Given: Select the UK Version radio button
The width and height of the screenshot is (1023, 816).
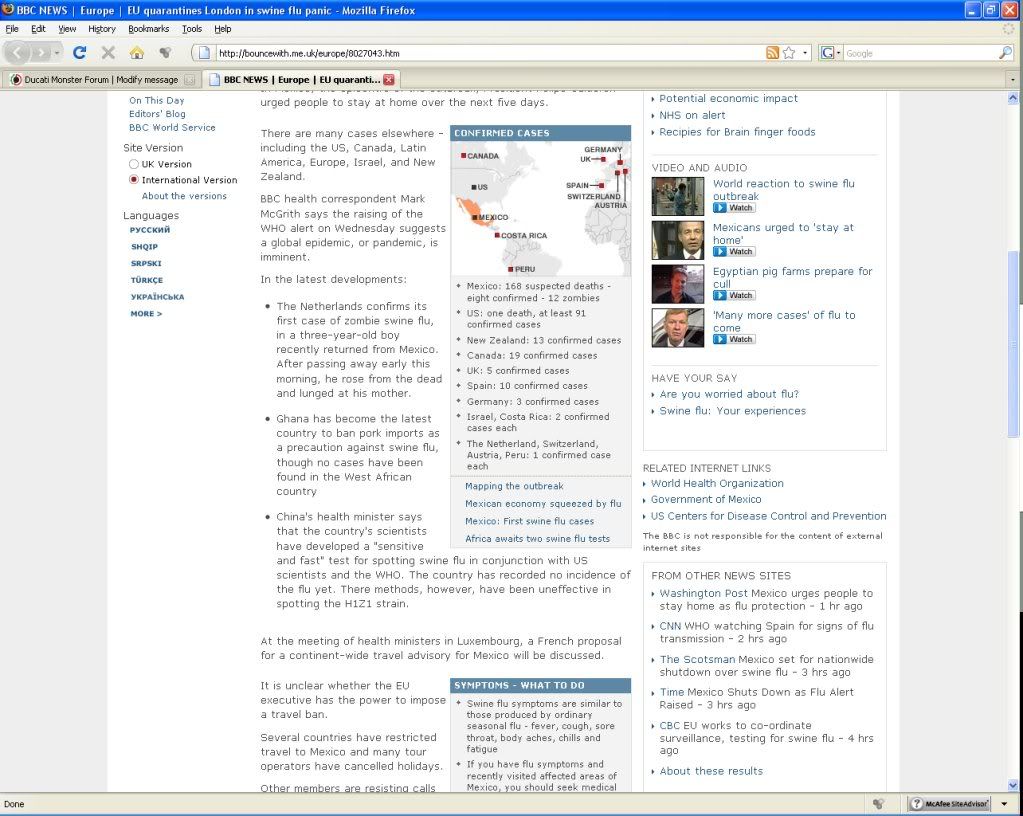Looking at the screenshot, I should pos(134,164).
